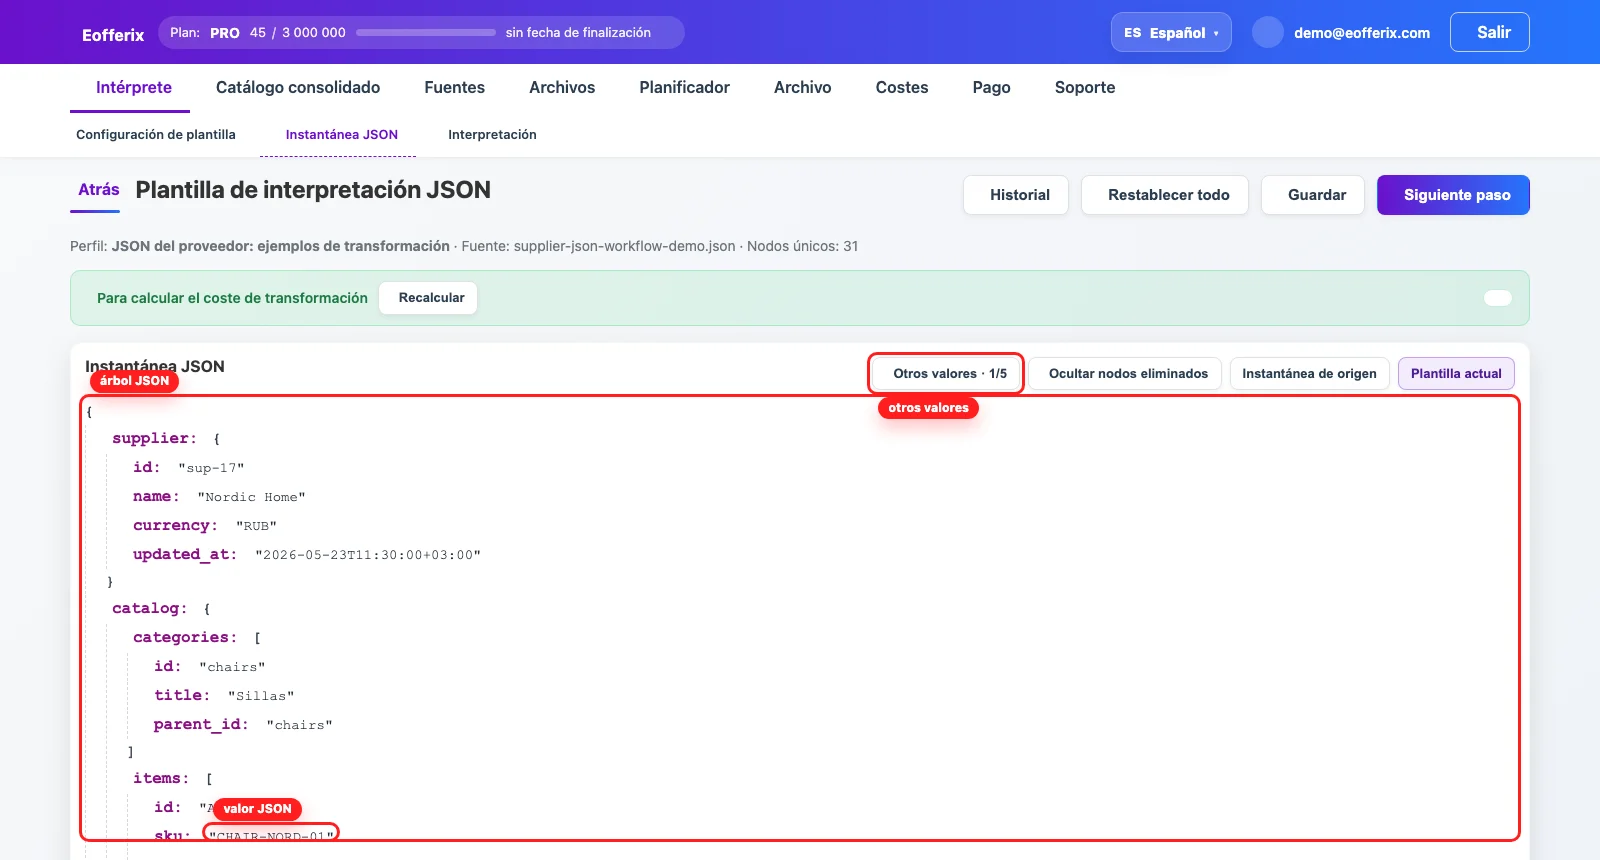Cycle the Otros valores 1/5 button
This screenshot has height=860, width=1600.
click(x=946, y=373)
